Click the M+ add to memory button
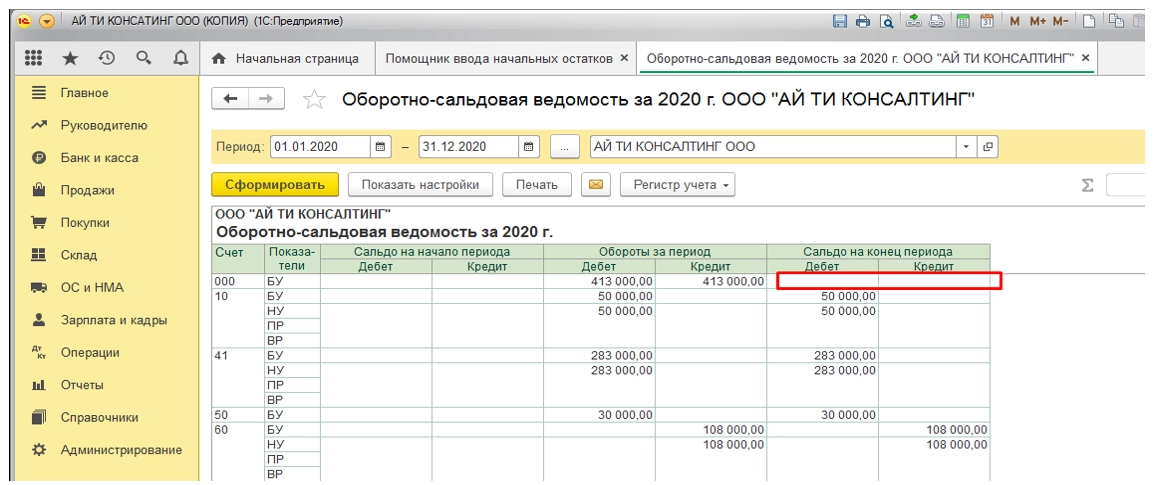The width and height of the screenshot is (1157, 485). (x=1037, y=21)
